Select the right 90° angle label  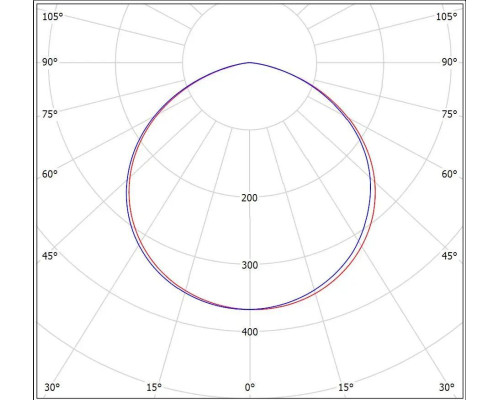pos(449,62)
